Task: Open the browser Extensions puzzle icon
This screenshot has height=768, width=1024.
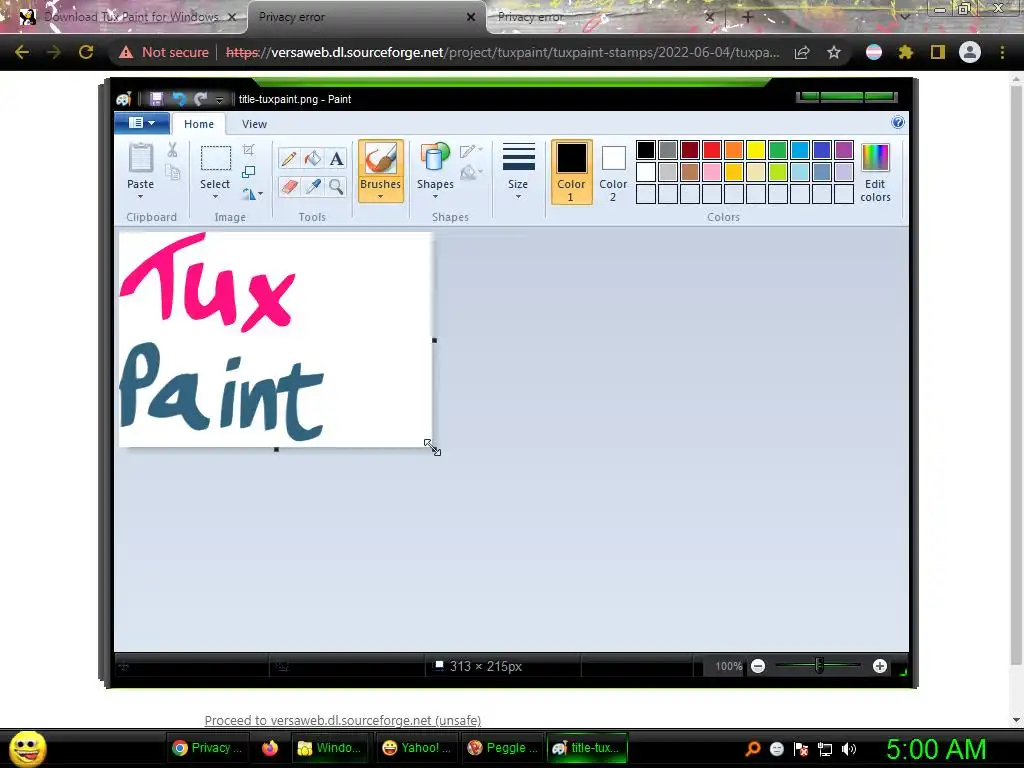Action: (x=906, y=52)
